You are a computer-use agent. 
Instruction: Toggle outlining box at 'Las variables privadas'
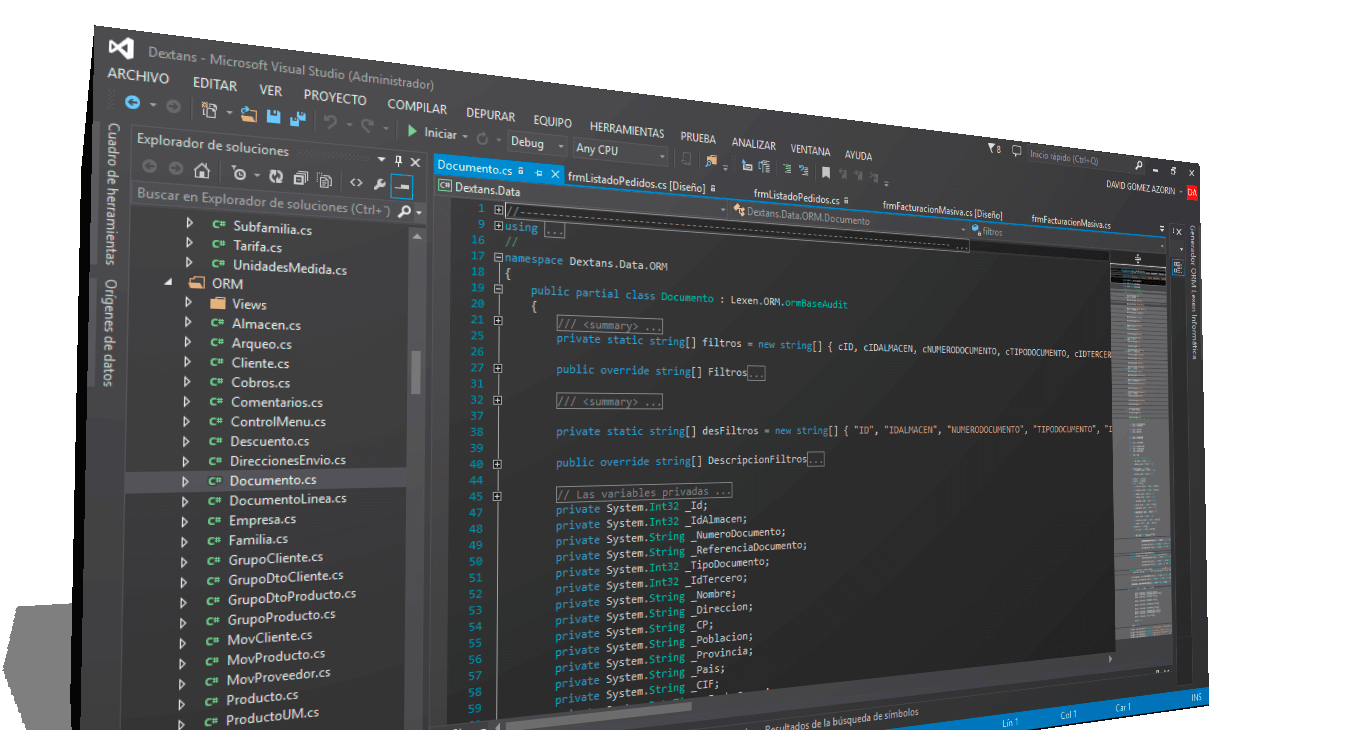click(x=497, y=496)
